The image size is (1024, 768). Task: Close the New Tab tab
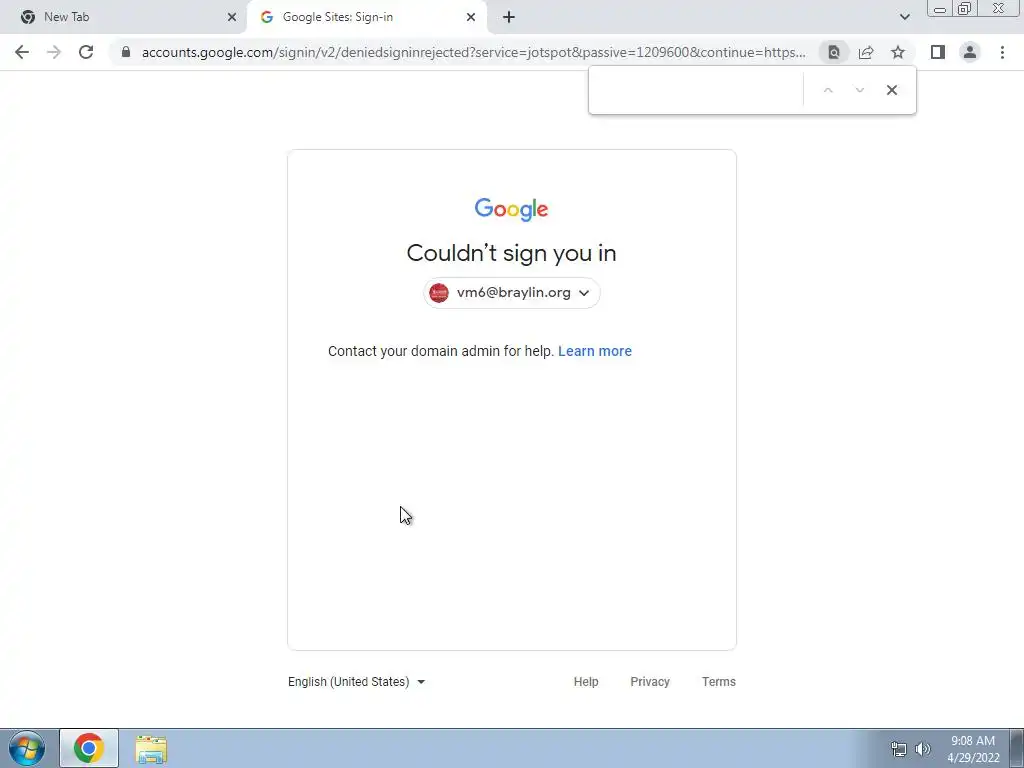(x=232, y=17)
